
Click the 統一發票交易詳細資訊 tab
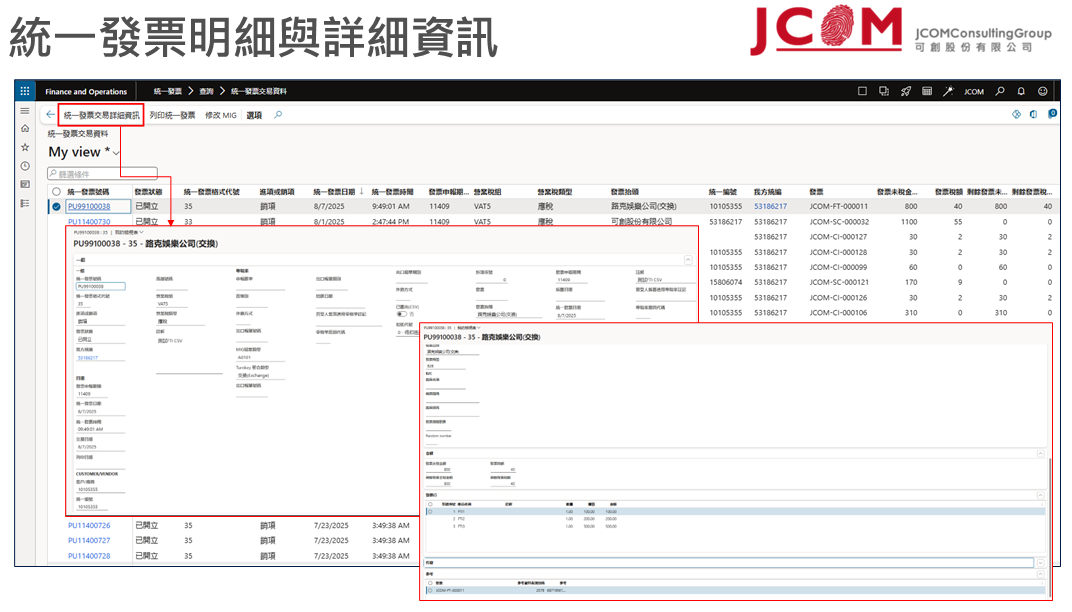click(x=101, y=115)
